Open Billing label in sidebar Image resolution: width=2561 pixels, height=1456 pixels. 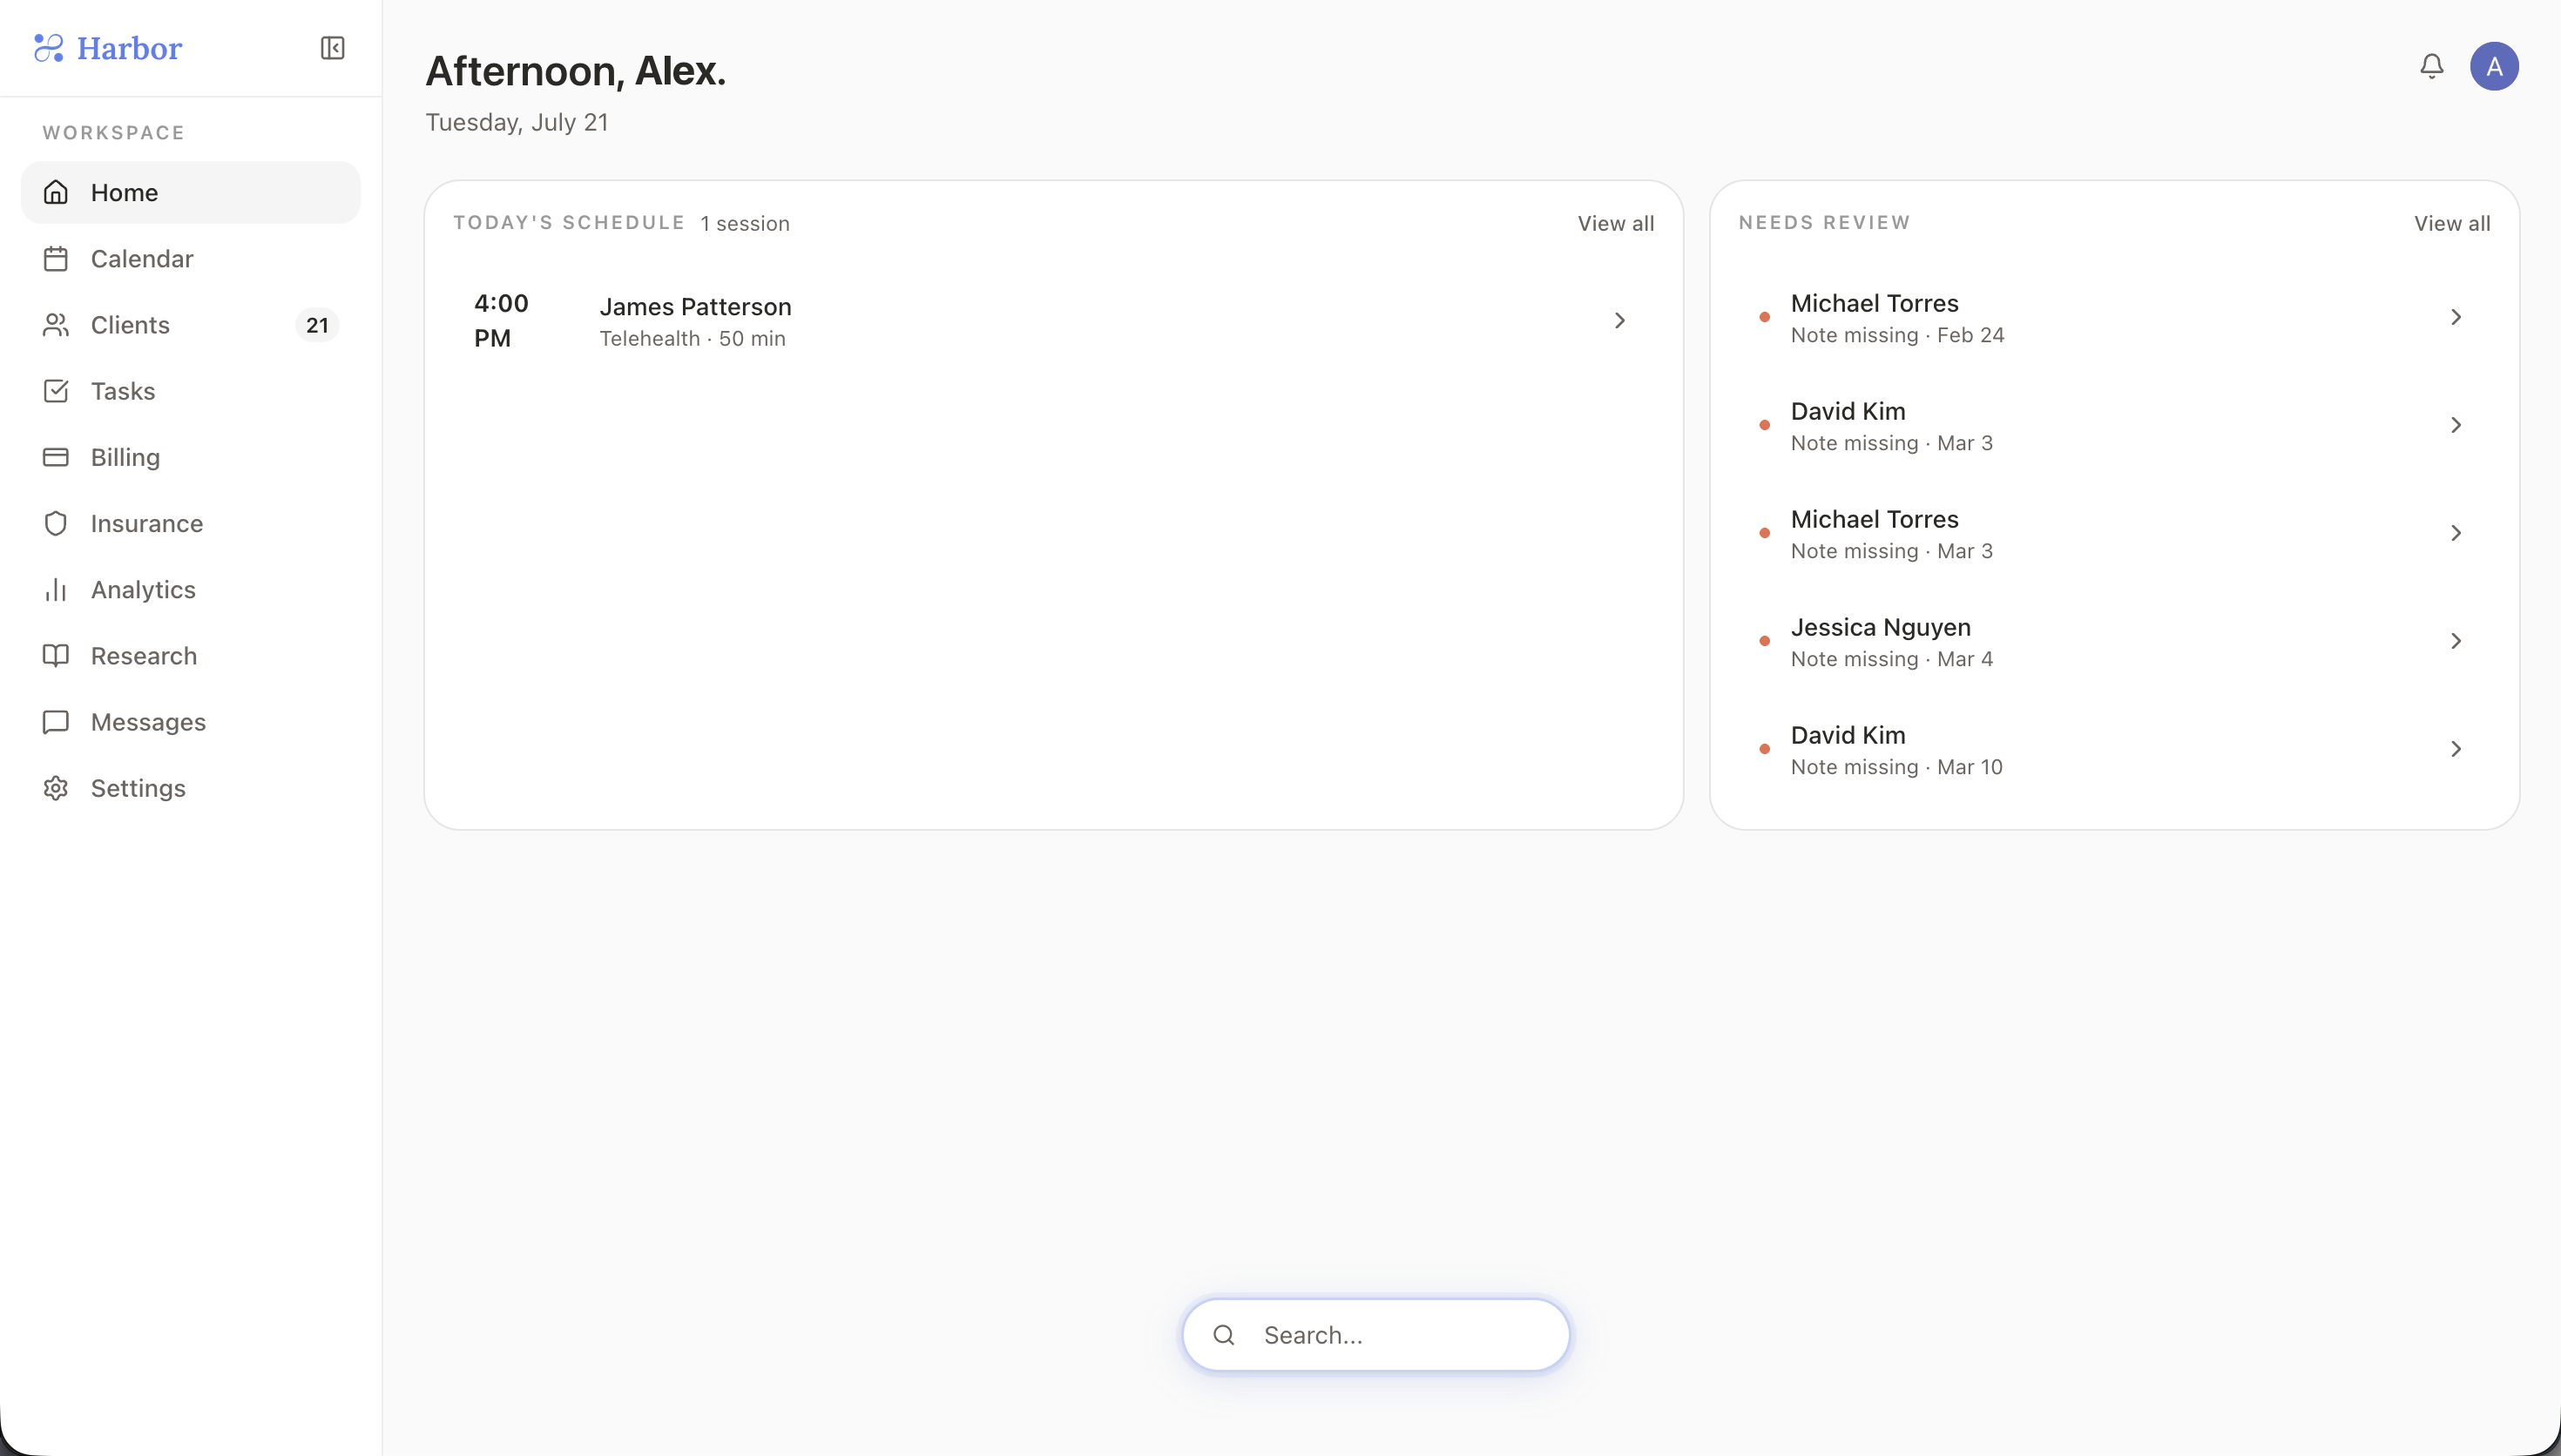(x=125, y=457)
